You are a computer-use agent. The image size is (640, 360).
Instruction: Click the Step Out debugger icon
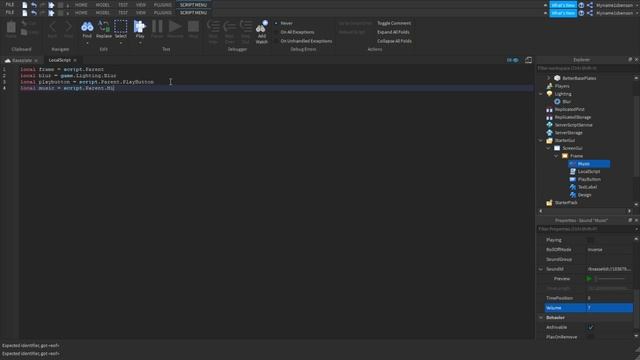pyautogui.click(x=246, y=27)
